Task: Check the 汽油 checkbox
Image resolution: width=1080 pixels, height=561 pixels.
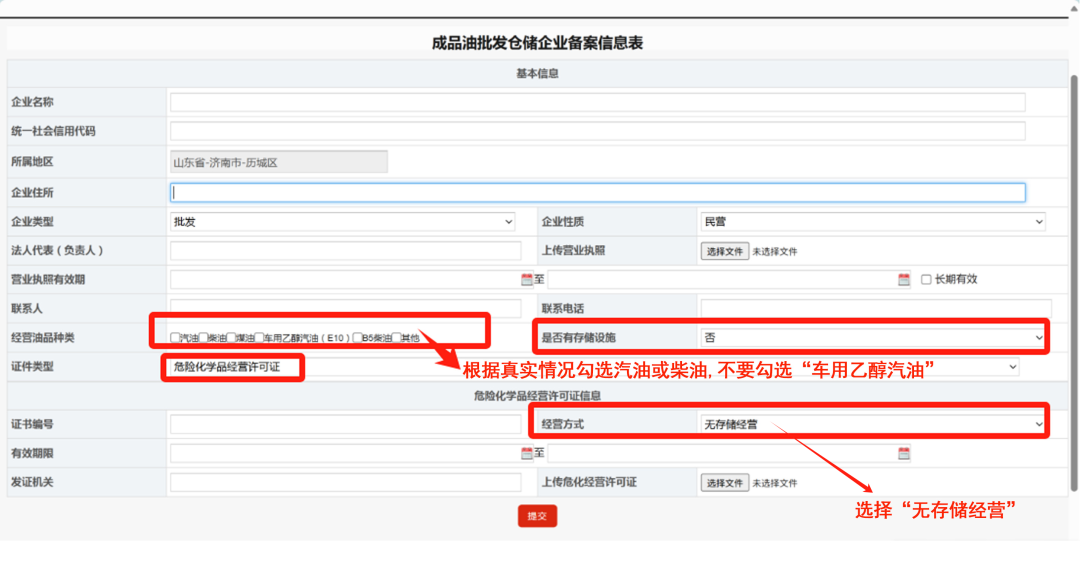Action: click(176, 338)
